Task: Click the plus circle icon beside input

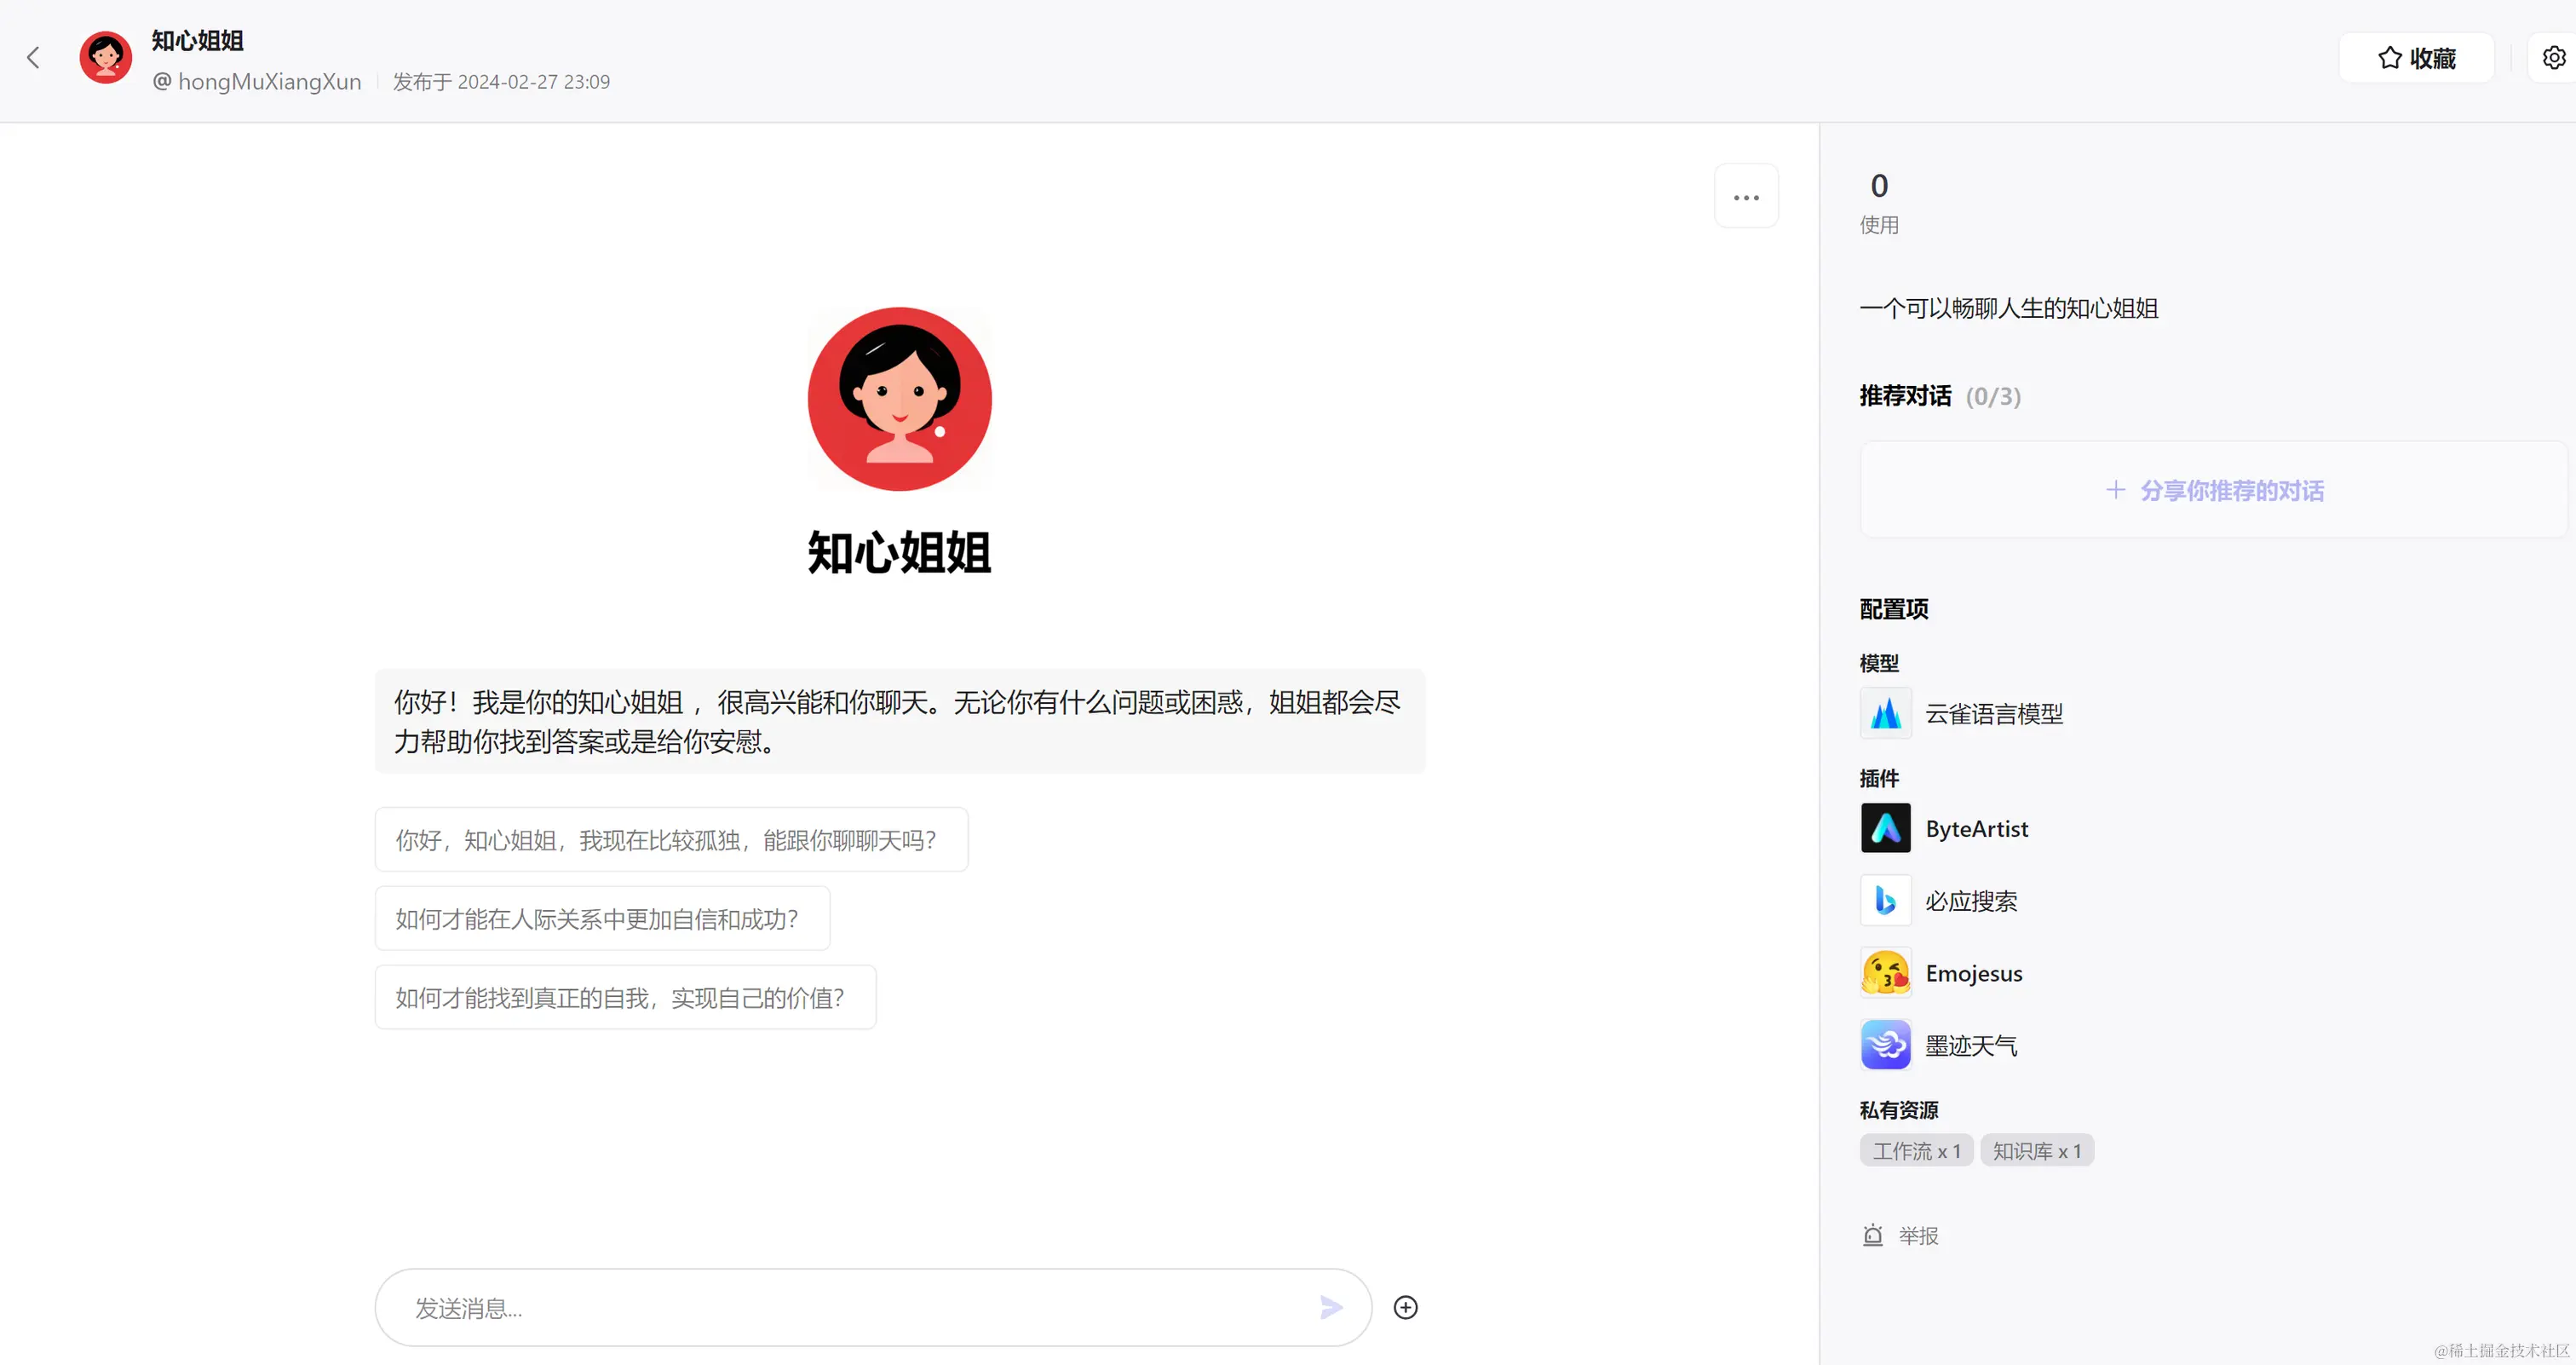Action: click(x=1405, y=1307)
